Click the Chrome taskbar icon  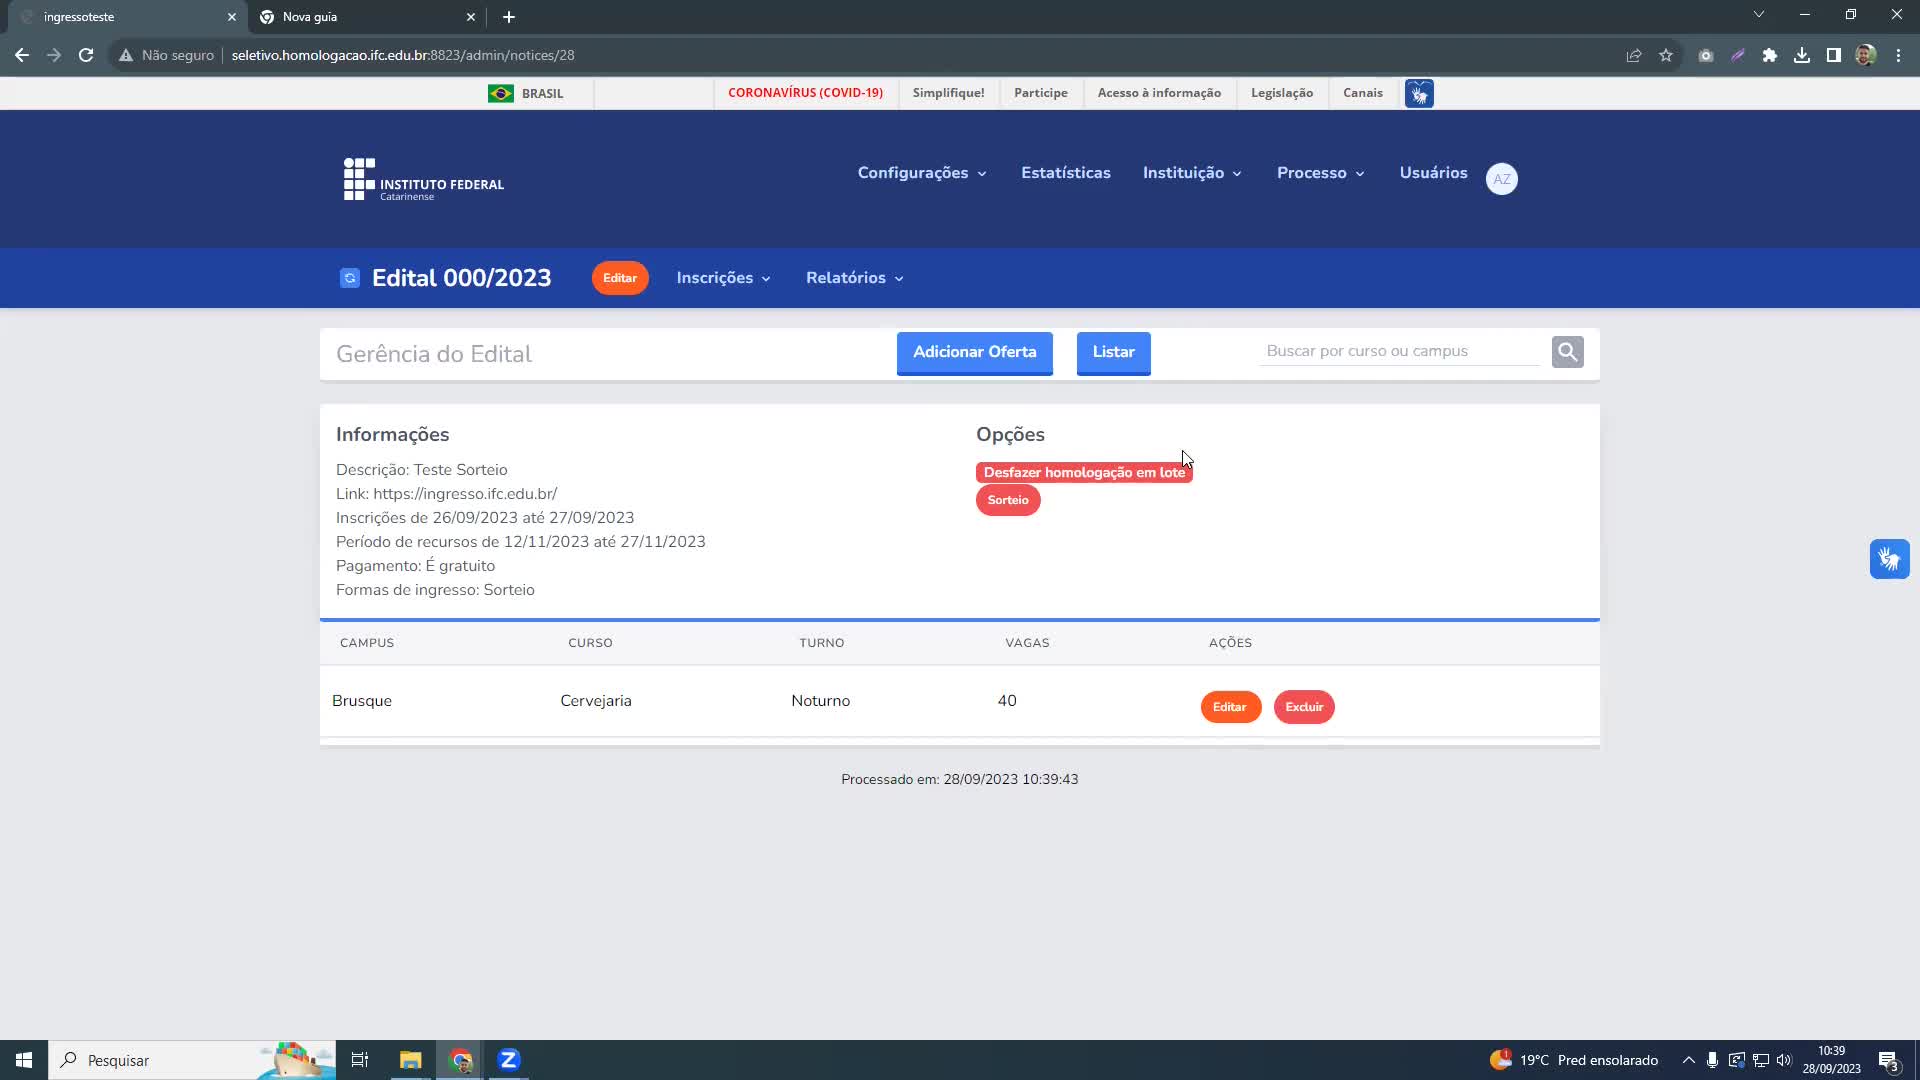461,1060
